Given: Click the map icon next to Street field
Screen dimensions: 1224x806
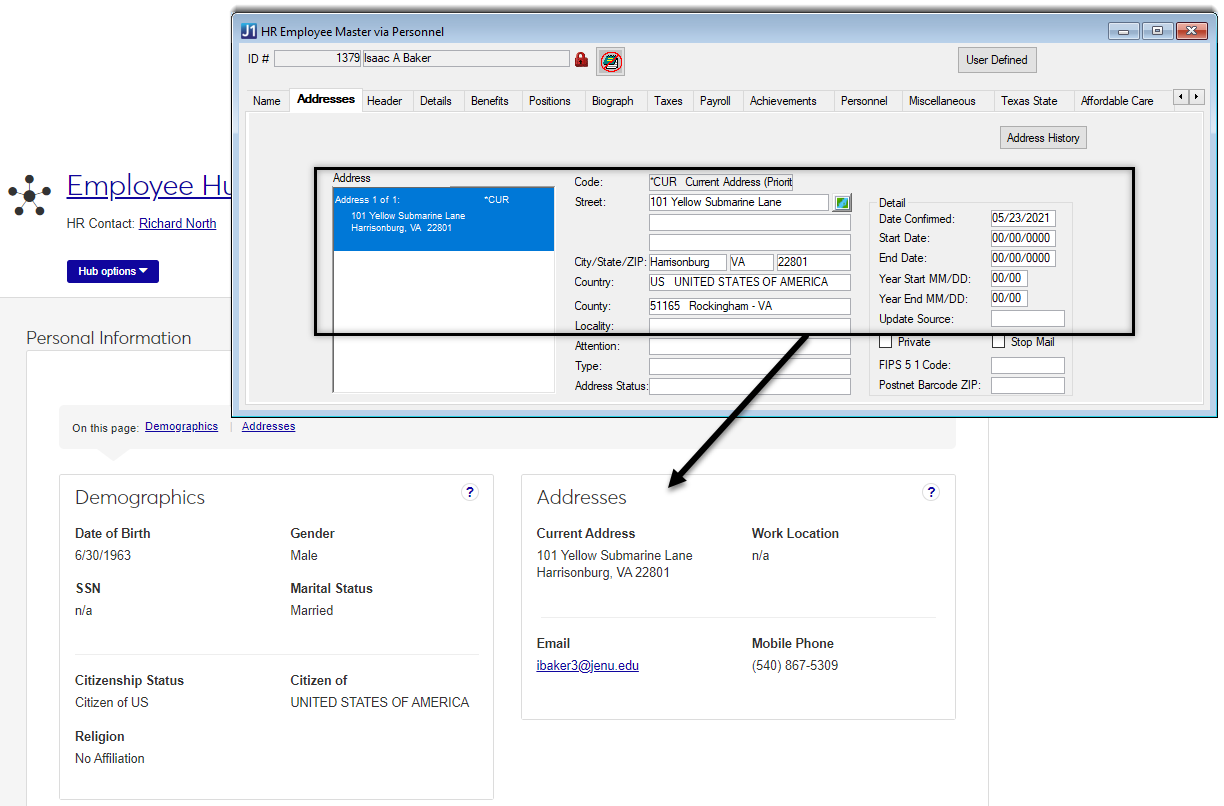Looking at the screenshot, I should click(x=842, y=203).
